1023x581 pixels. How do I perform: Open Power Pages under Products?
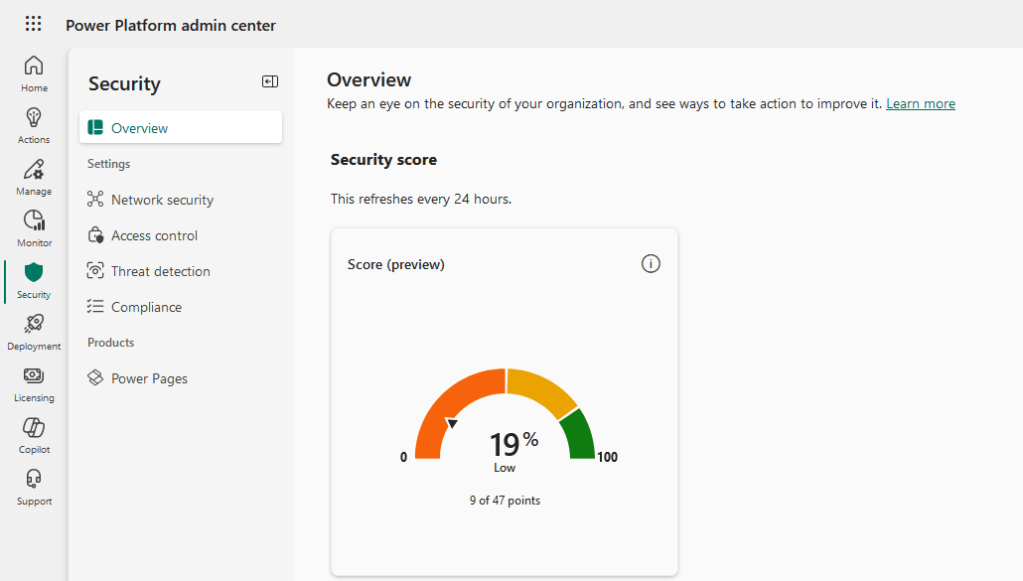pos(149,379)
